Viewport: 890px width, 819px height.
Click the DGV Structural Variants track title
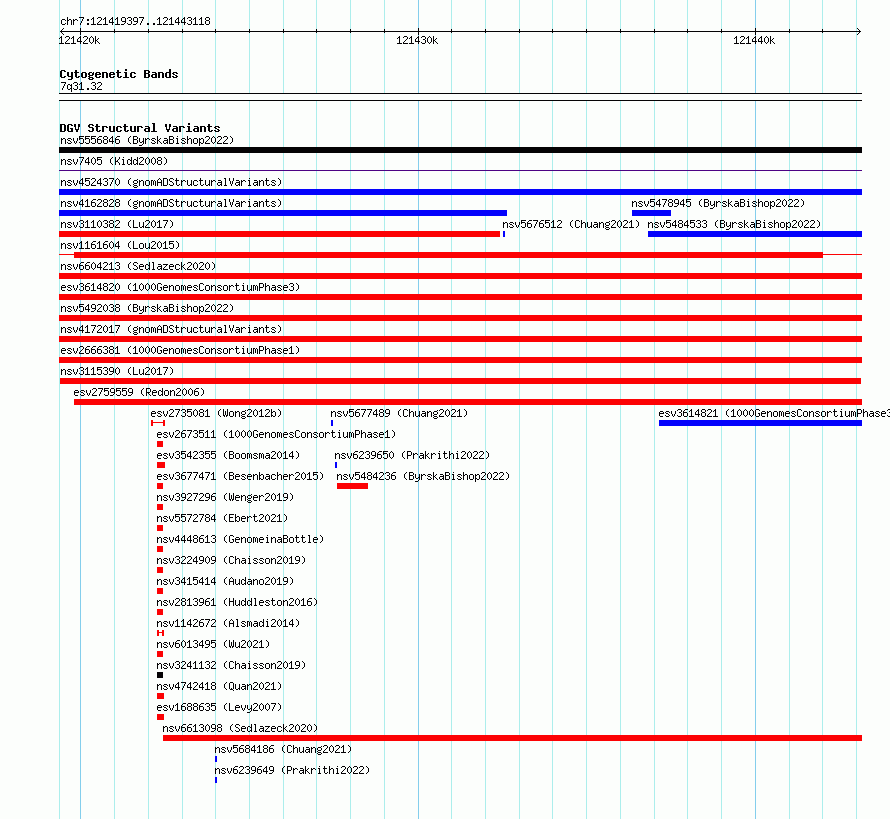coord(140,128)
